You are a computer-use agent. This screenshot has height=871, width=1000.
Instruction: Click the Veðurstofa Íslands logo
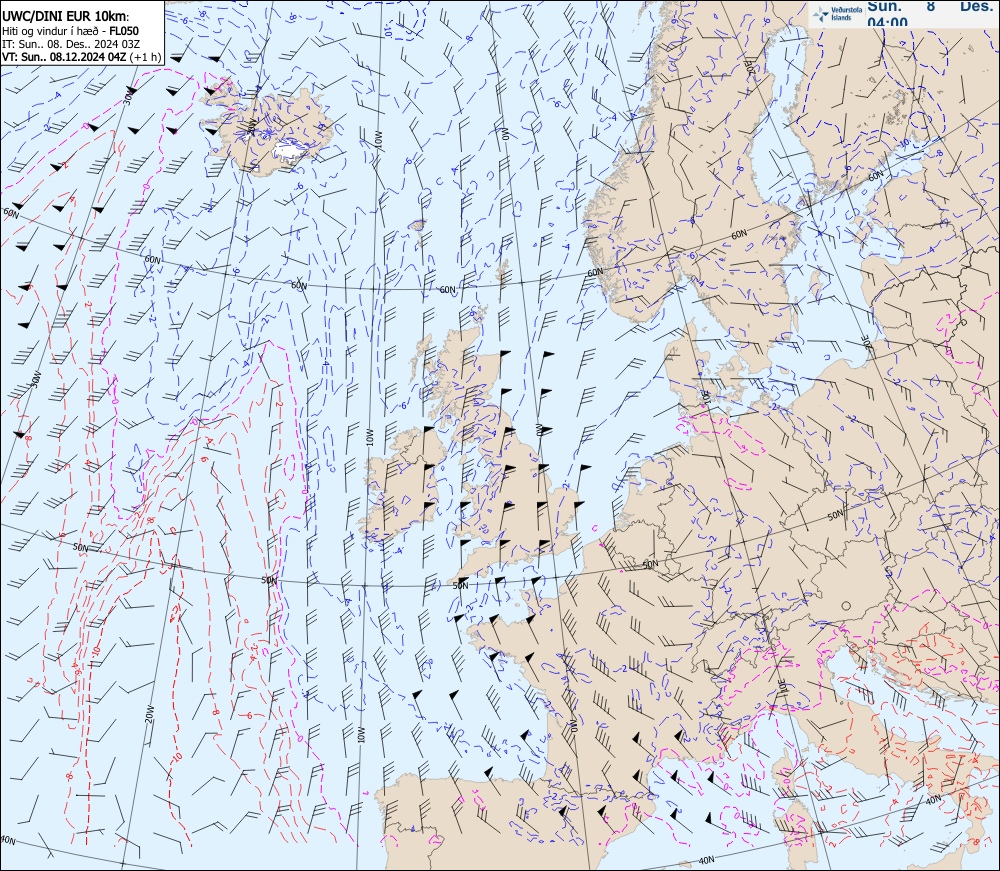[x=835, y=13]
